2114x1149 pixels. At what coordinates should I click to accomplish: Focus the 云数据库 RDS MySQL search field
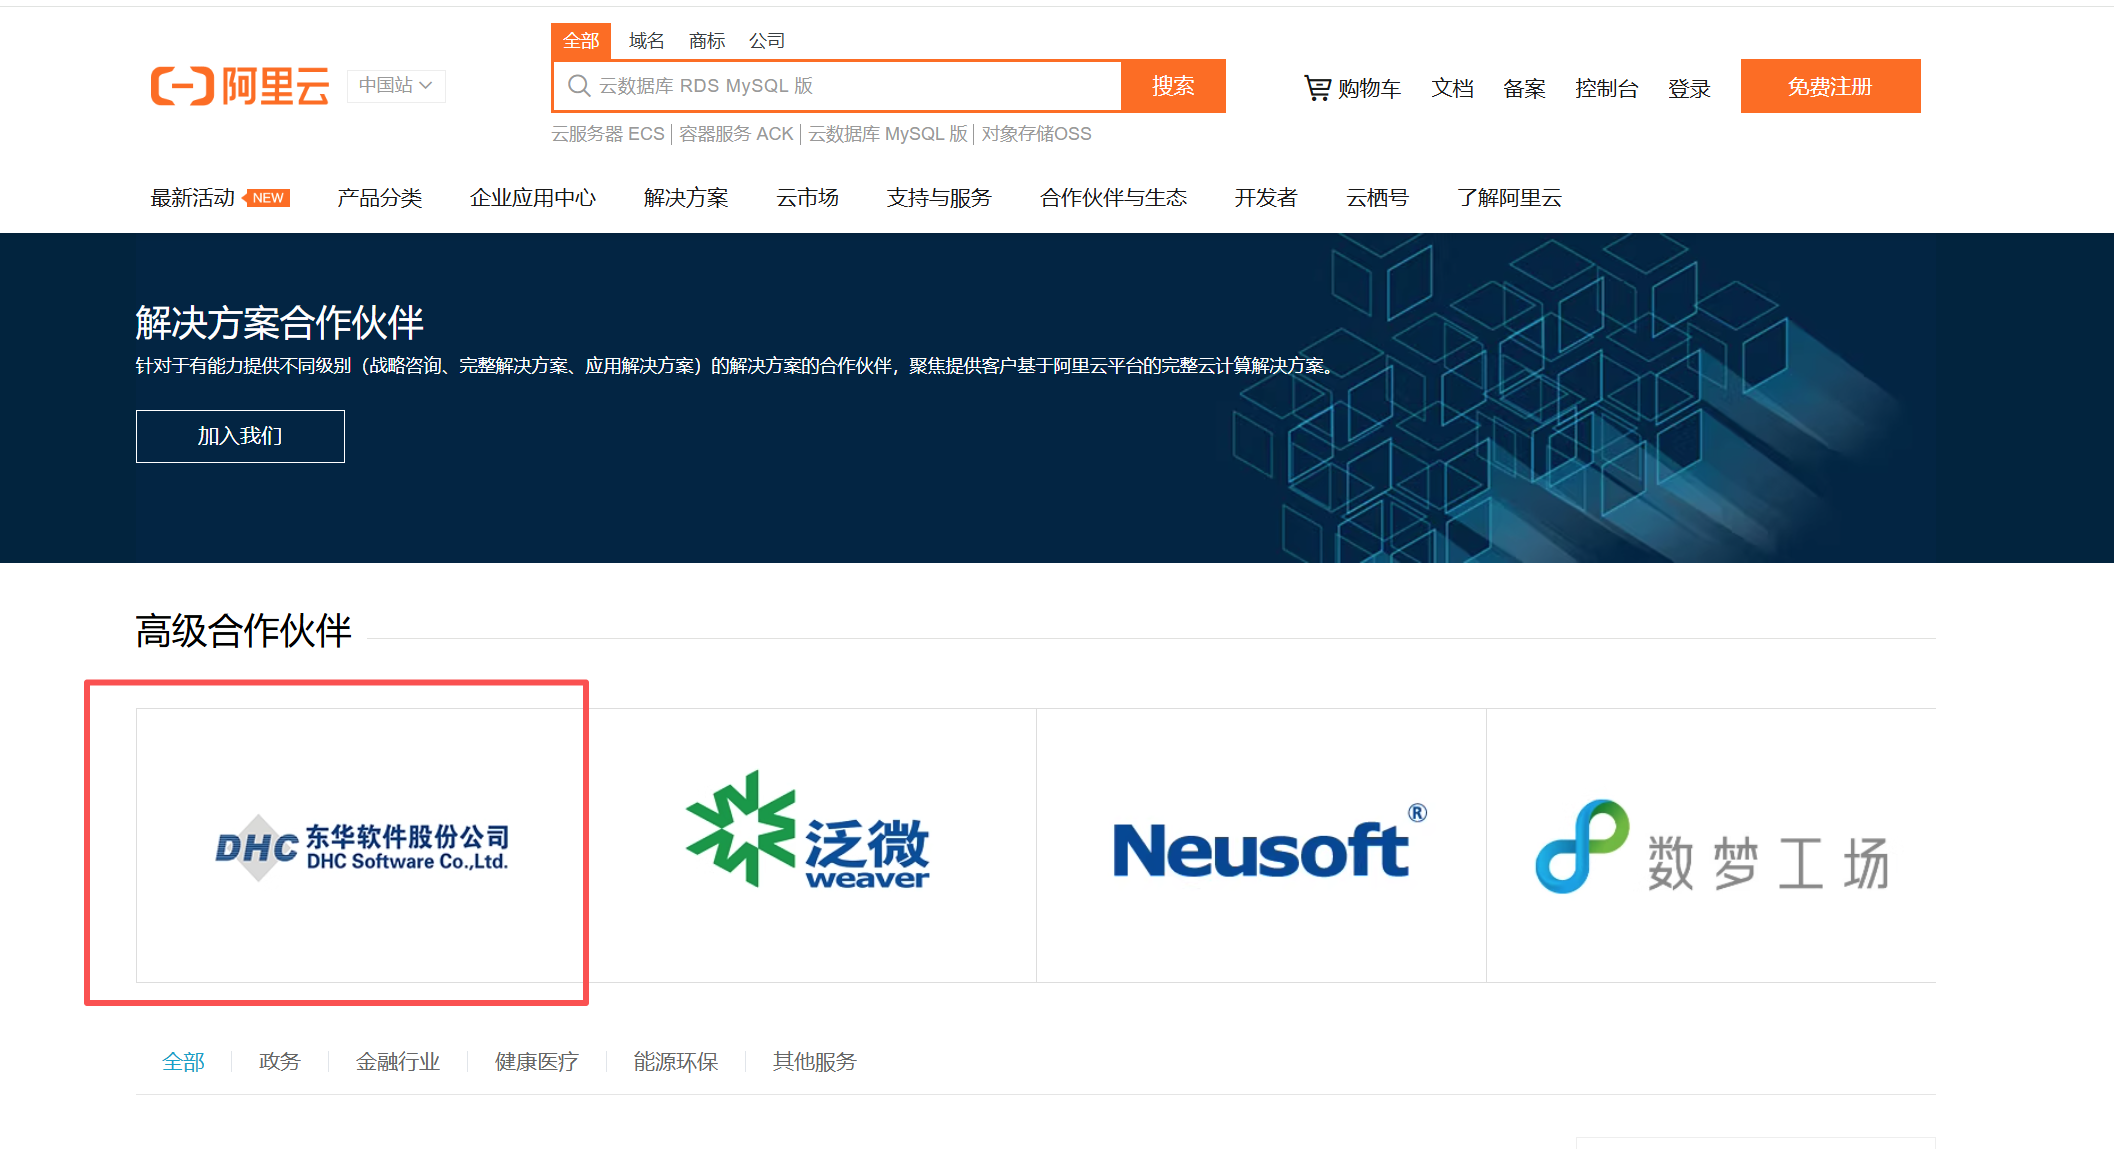[838, 86]
